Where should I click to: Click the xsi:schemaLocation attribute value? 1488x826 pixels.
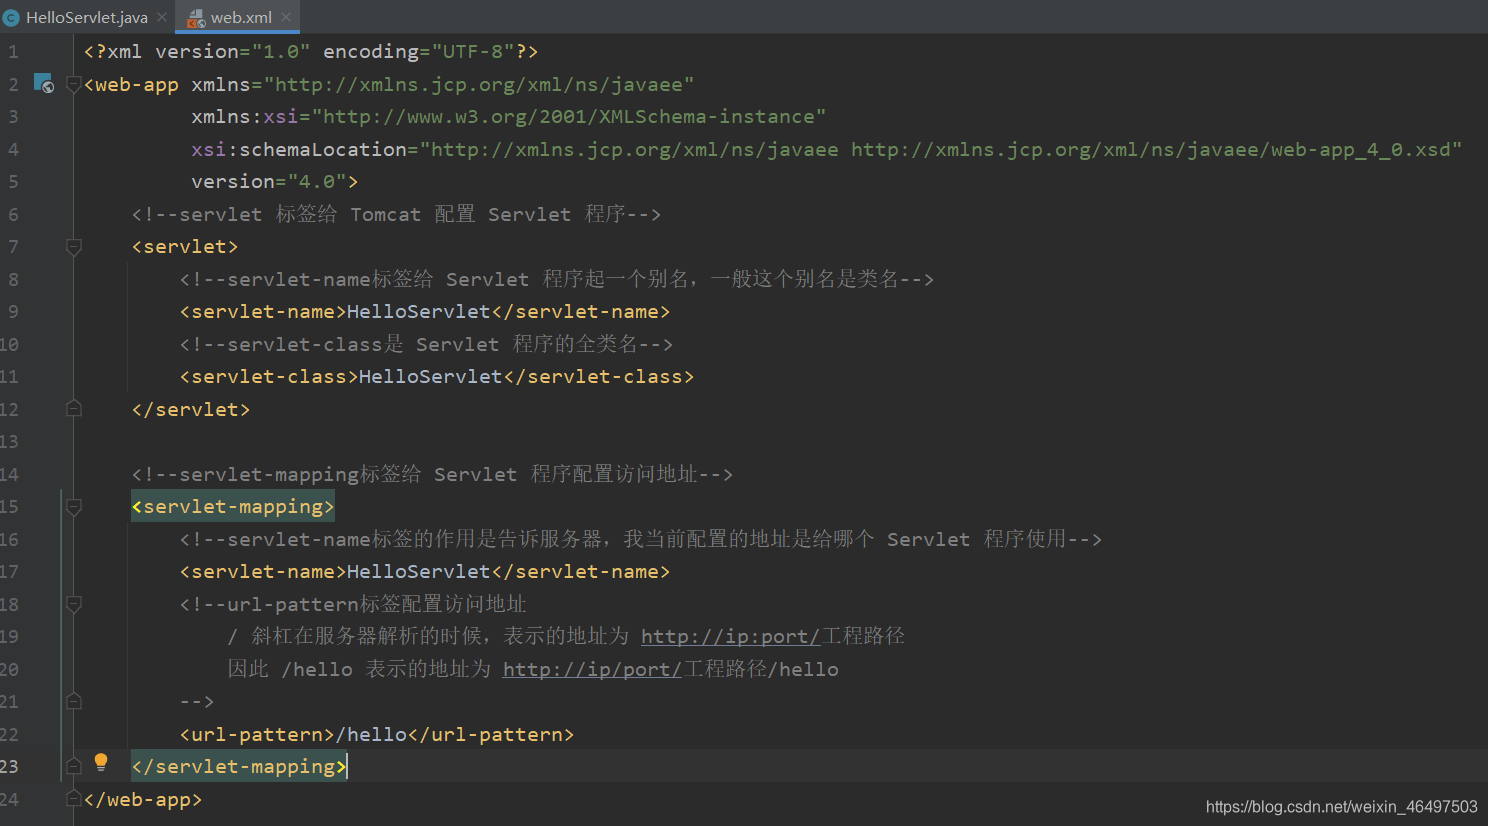941,149
